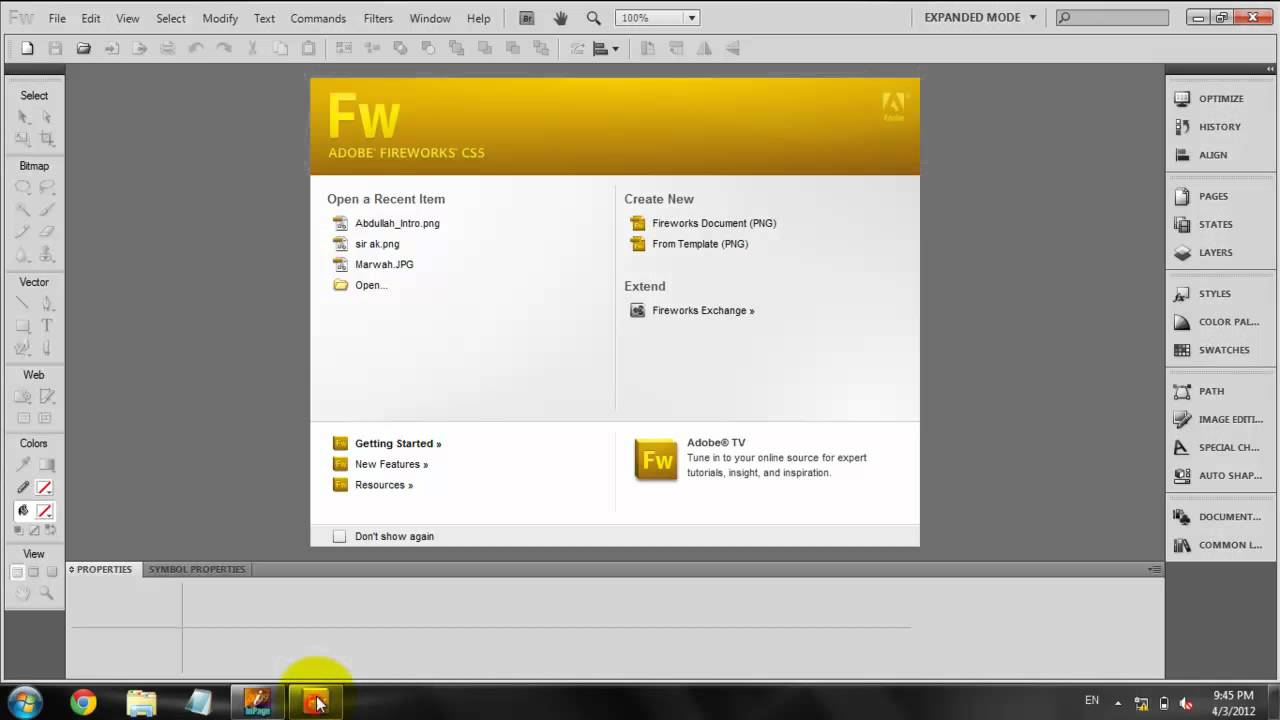Screen dimensions: 1280x720
Task: Open the Modify menu
Action: 220,18
